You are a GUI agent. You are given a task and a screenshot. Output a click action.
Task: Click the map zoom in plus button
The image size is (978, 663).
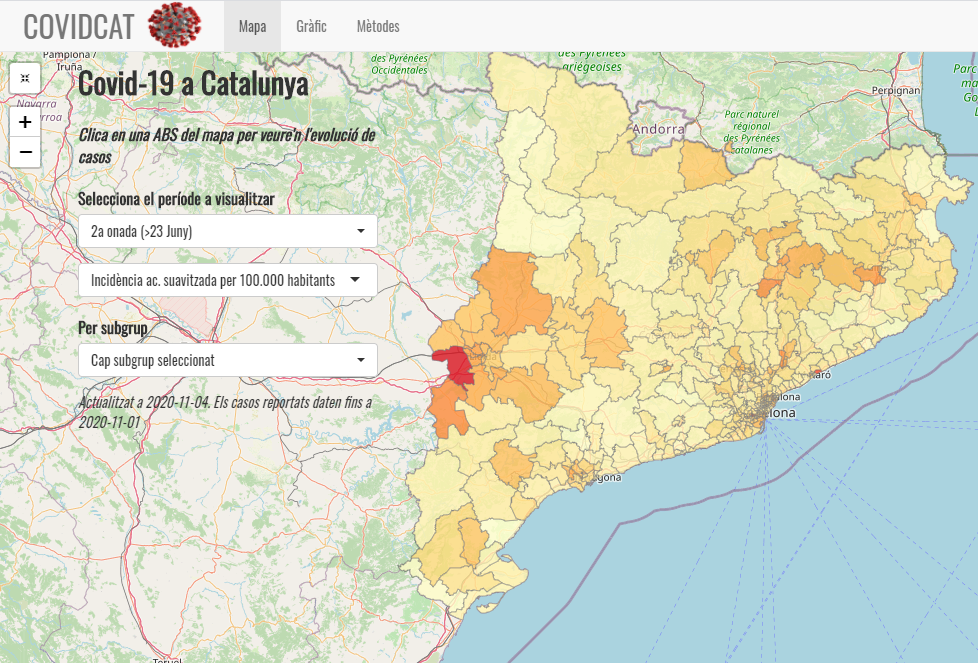(25, 121)
